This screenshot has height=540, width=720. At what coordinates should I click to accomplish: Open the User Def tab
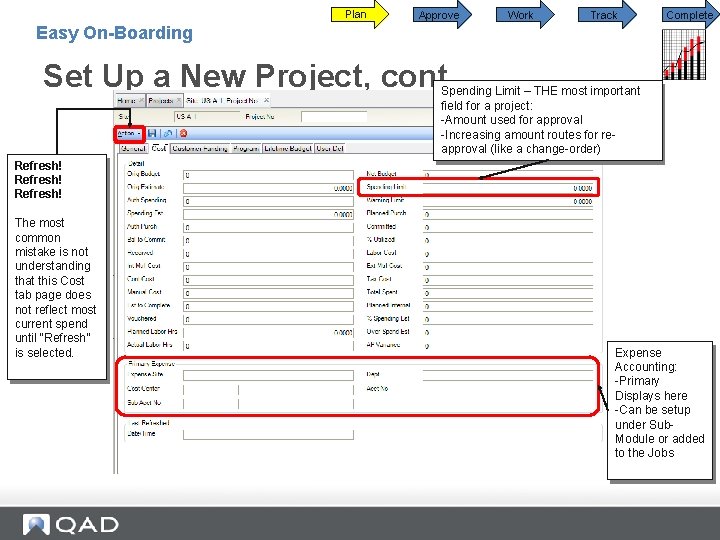[x=330, y=148]
